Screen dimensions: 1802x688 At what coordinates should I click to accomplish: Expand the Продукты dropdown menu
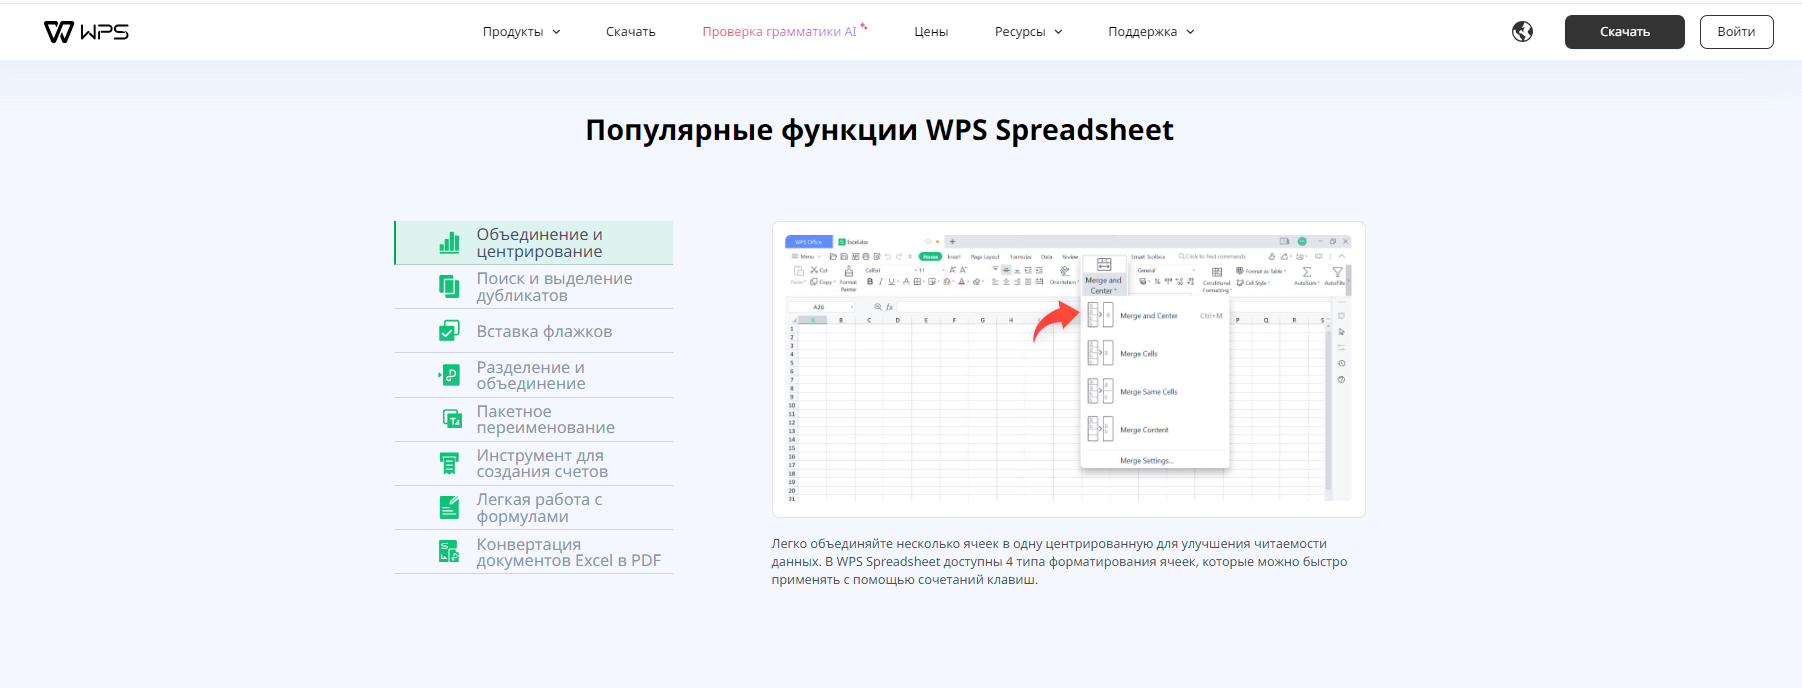click(521, 32)
